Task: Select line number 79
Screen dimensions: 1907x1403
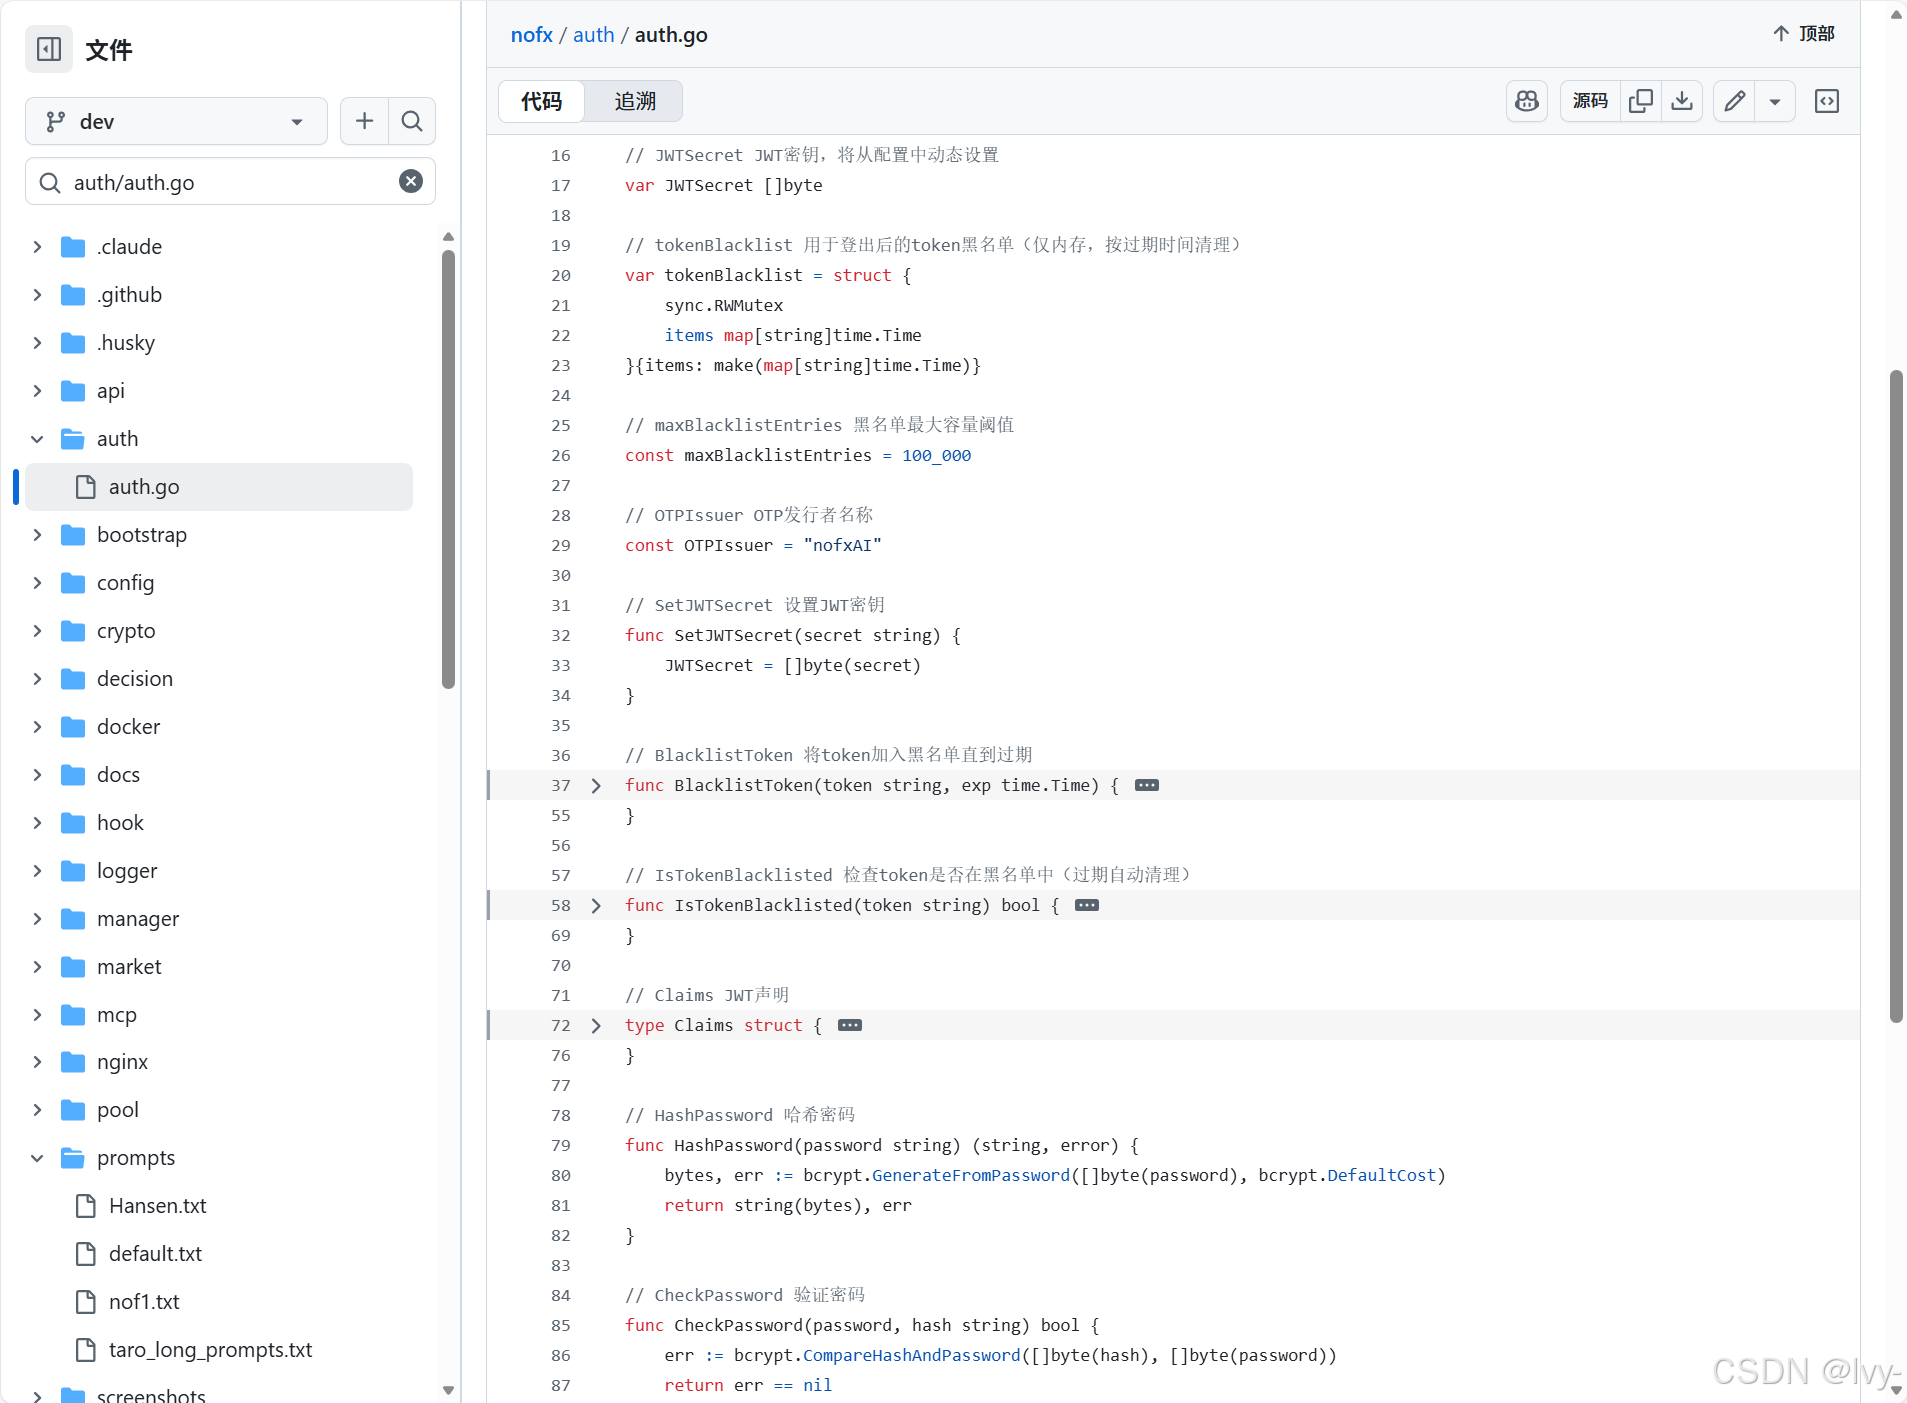Action: (x=561, y=1146)
